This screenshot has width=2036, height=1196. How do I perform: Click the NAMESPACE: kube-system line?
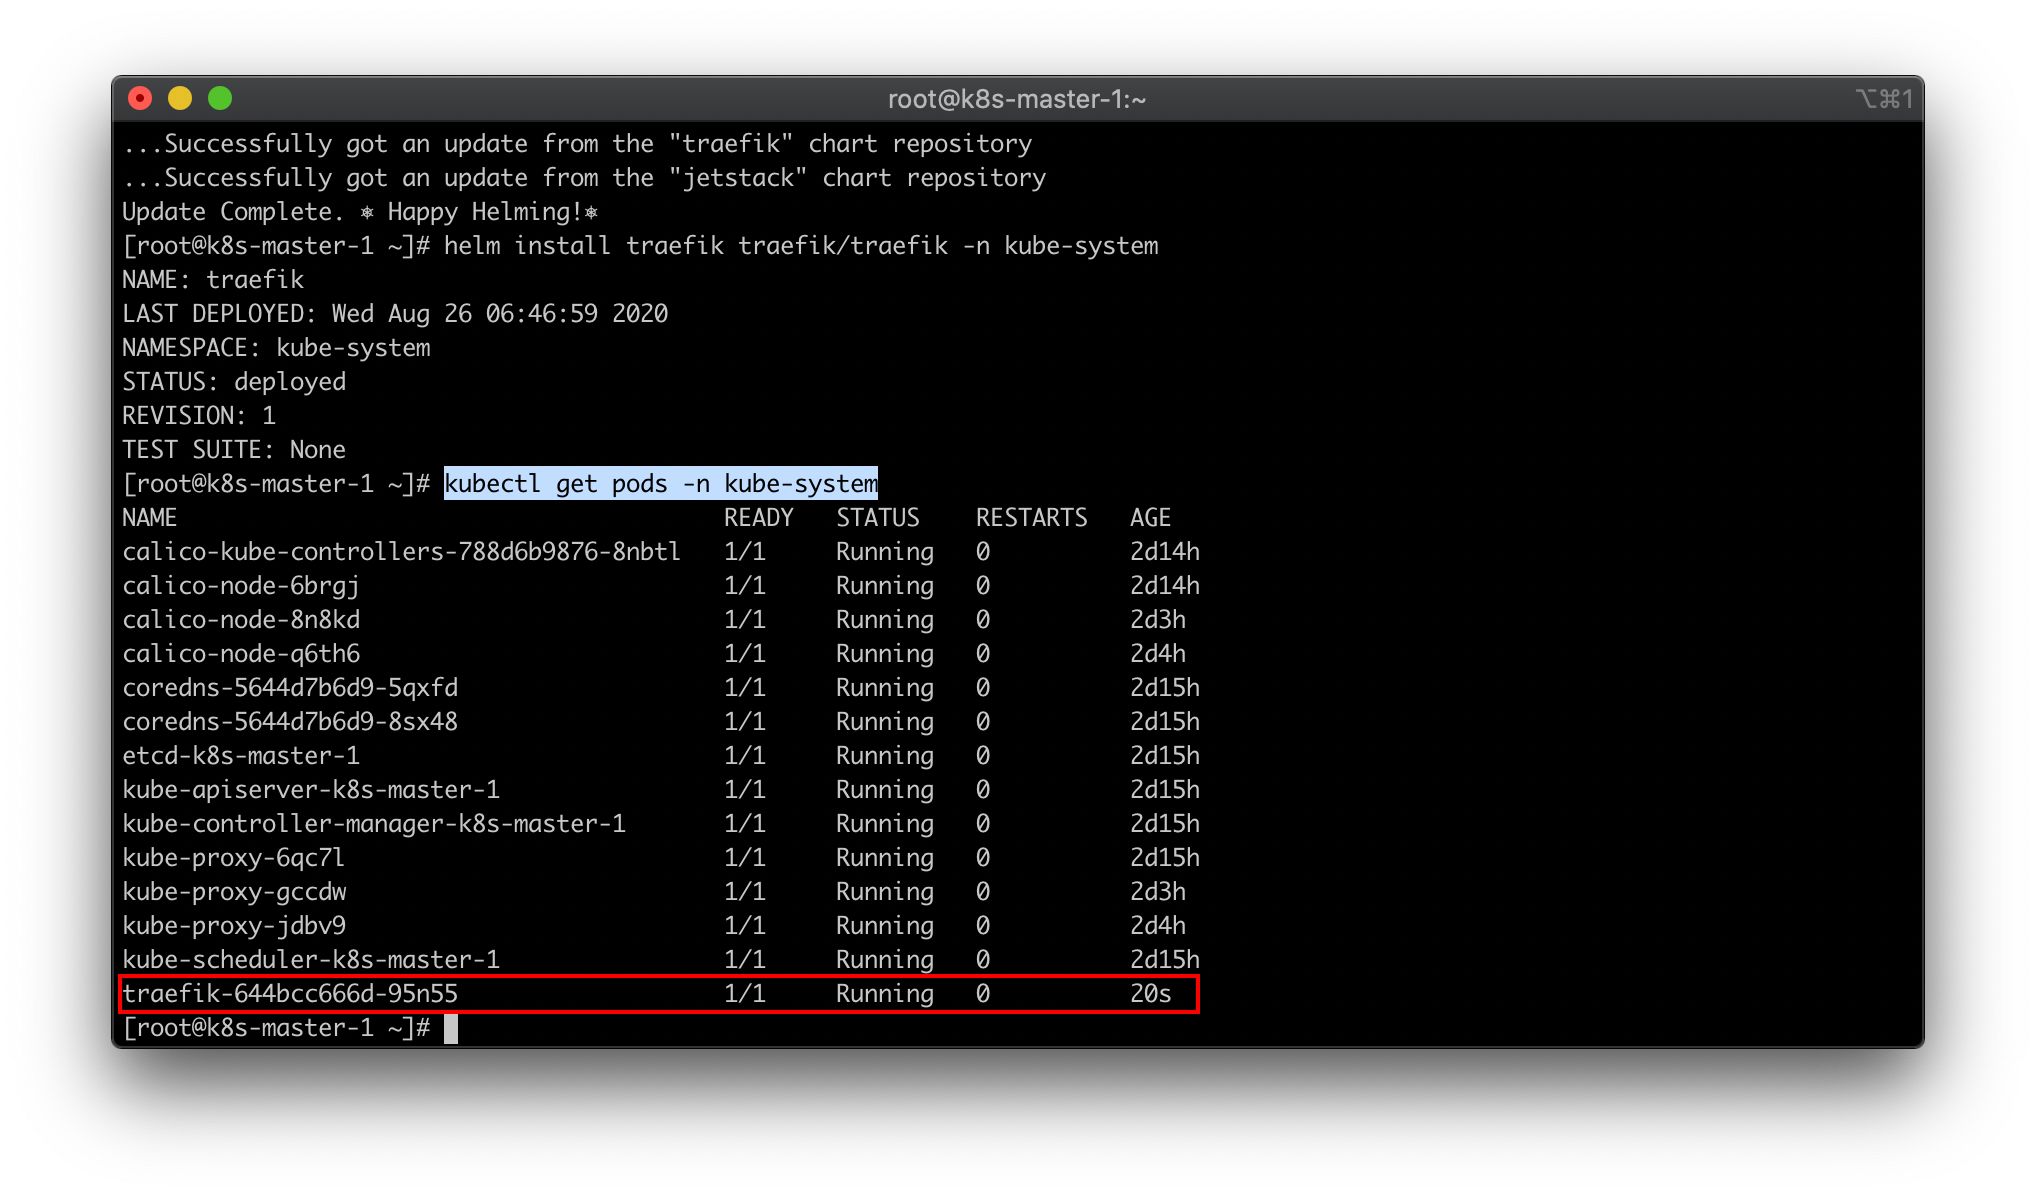[x=276, y=348]
